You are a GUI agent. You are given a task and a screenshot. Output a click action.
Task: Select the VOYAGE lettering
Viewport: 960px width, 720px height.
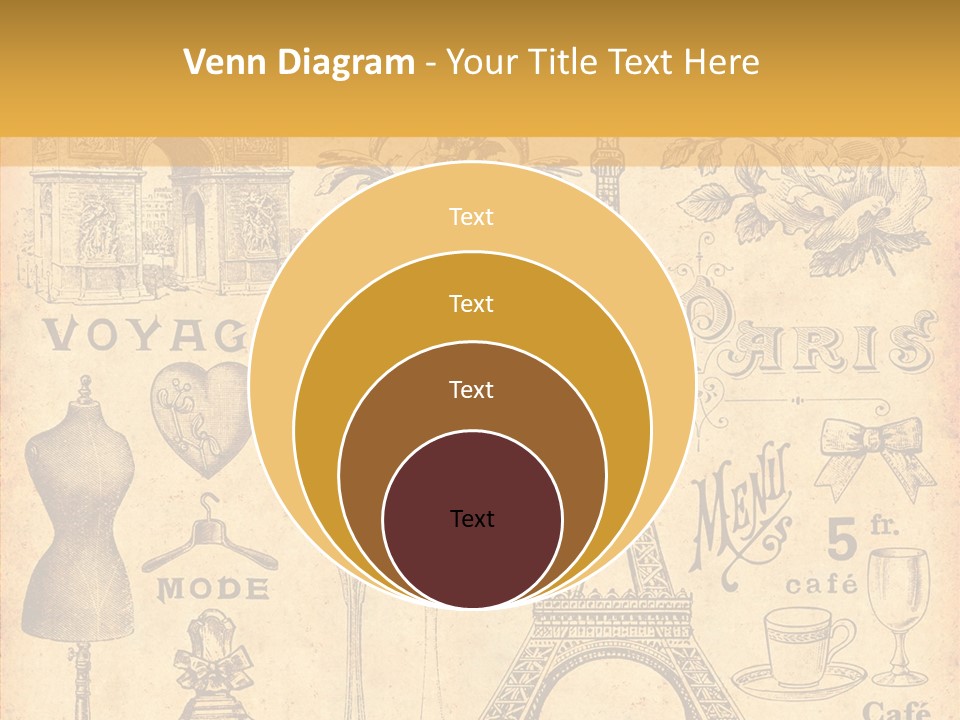pyautogui.click(x=147, y=334)
